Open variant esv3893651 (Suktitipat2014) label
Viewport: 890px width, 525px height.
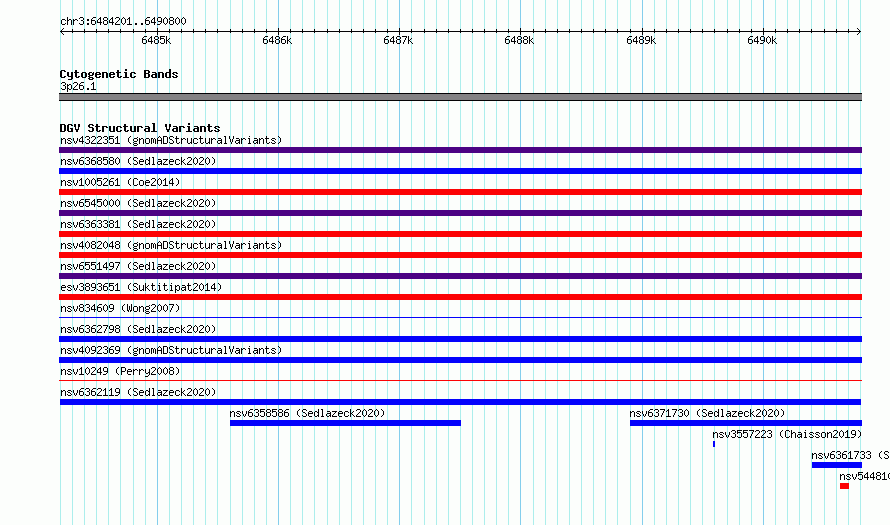[x=141, y=287]
